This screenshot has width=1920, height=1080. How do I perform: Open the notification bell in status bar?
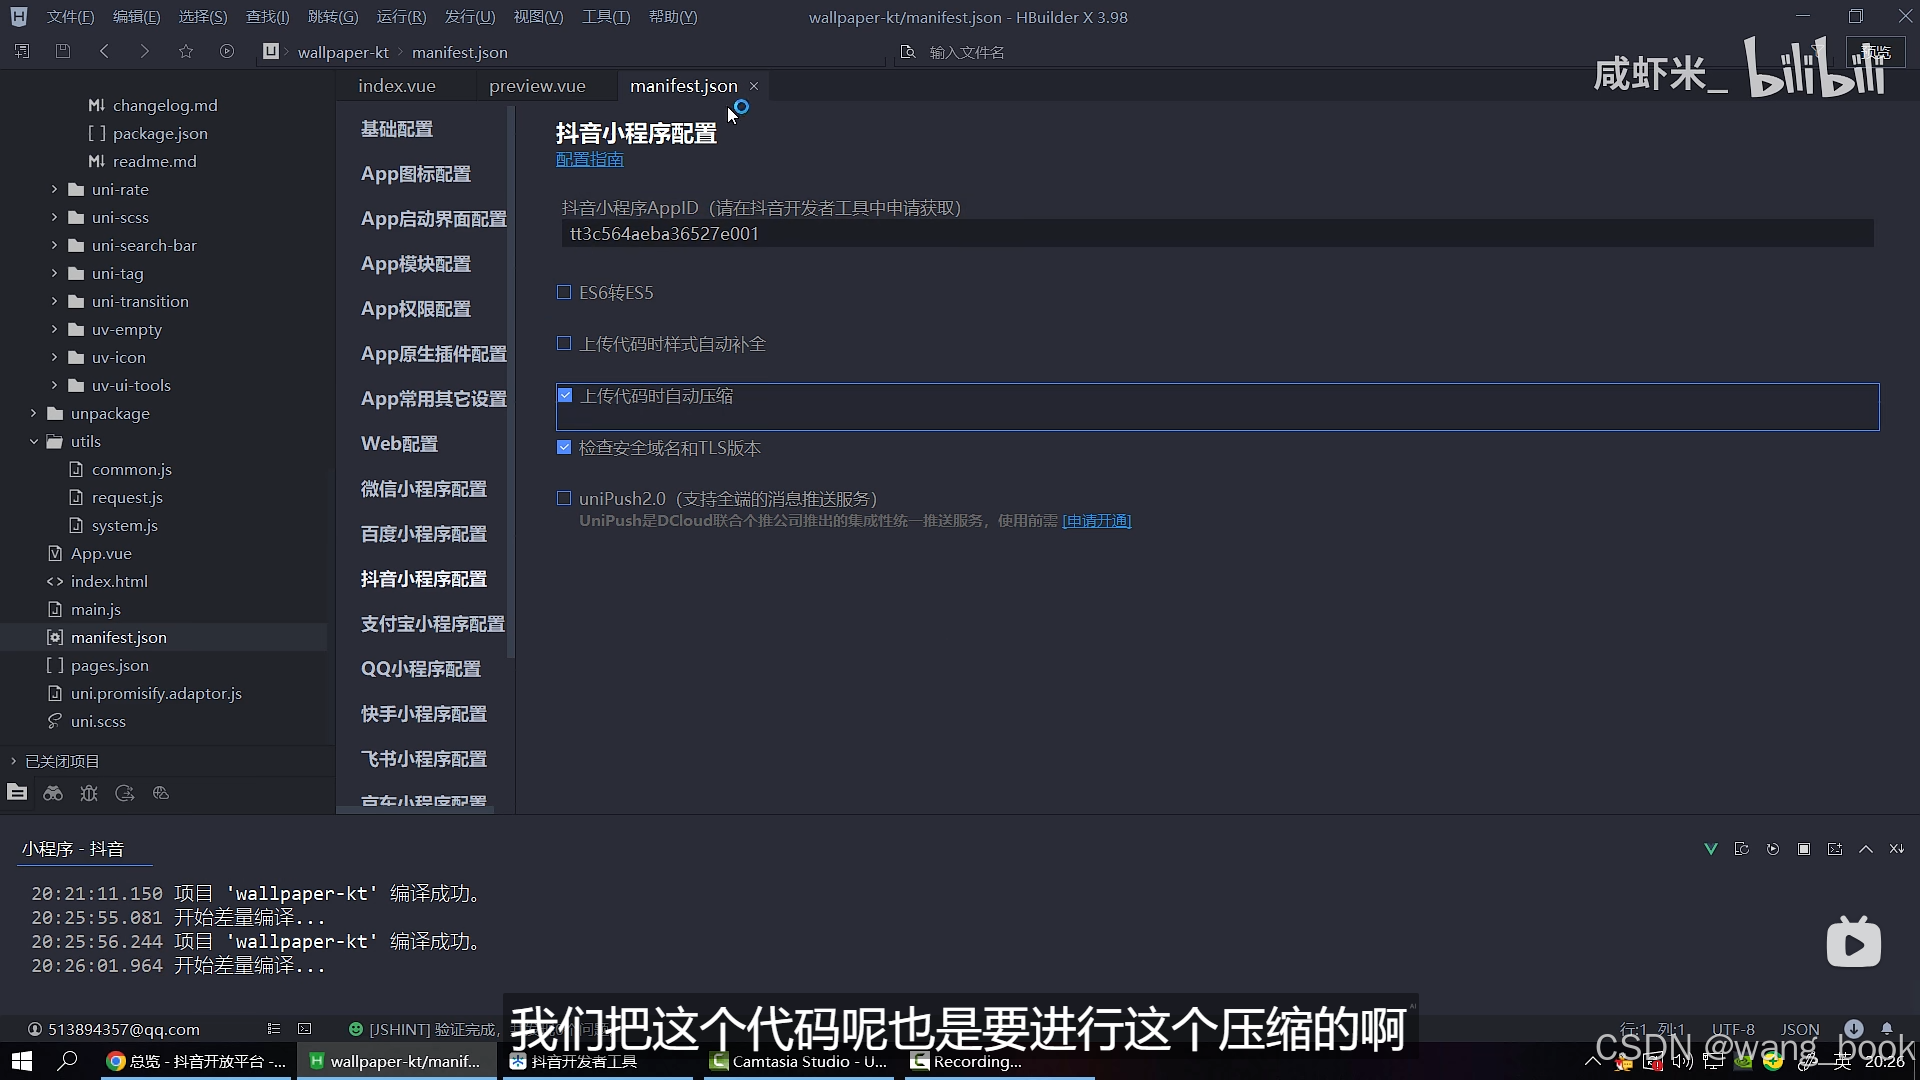[x=1887, y=1028]
